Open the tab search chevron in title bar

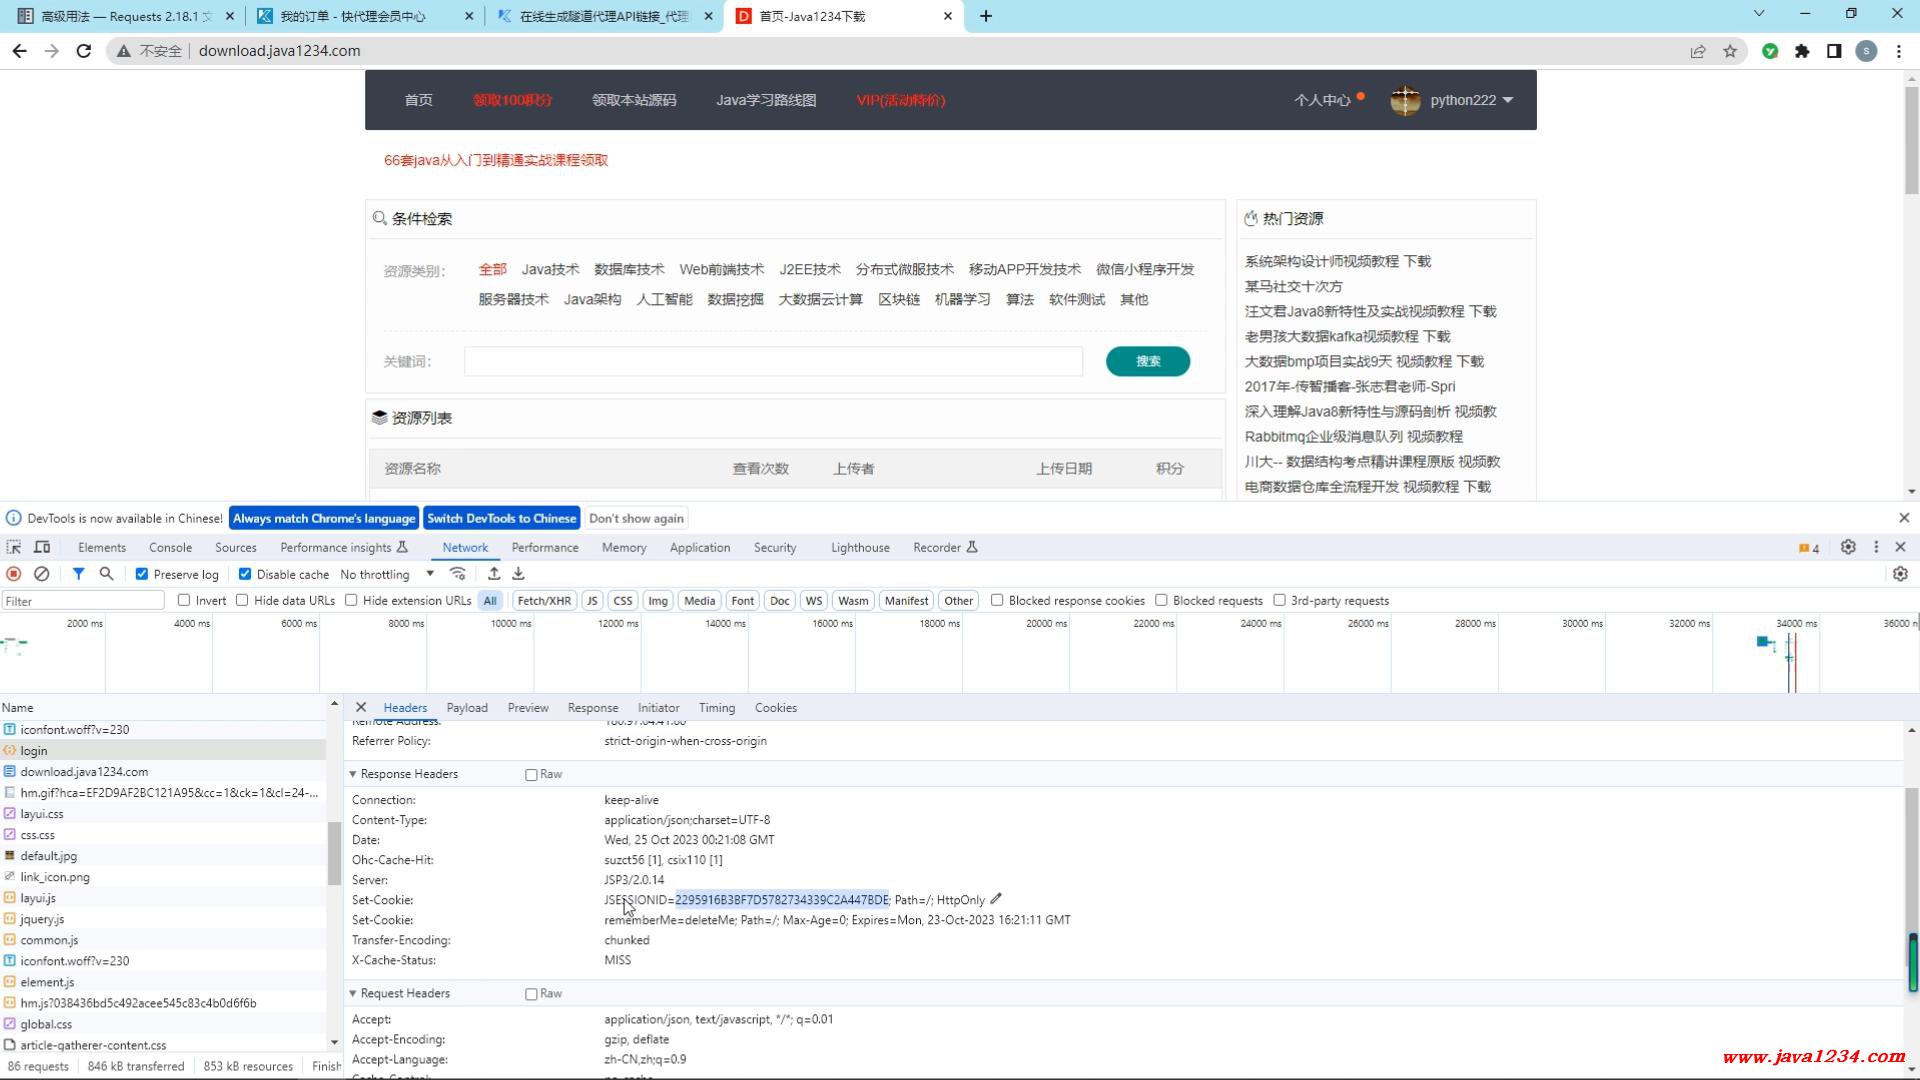1759,14
